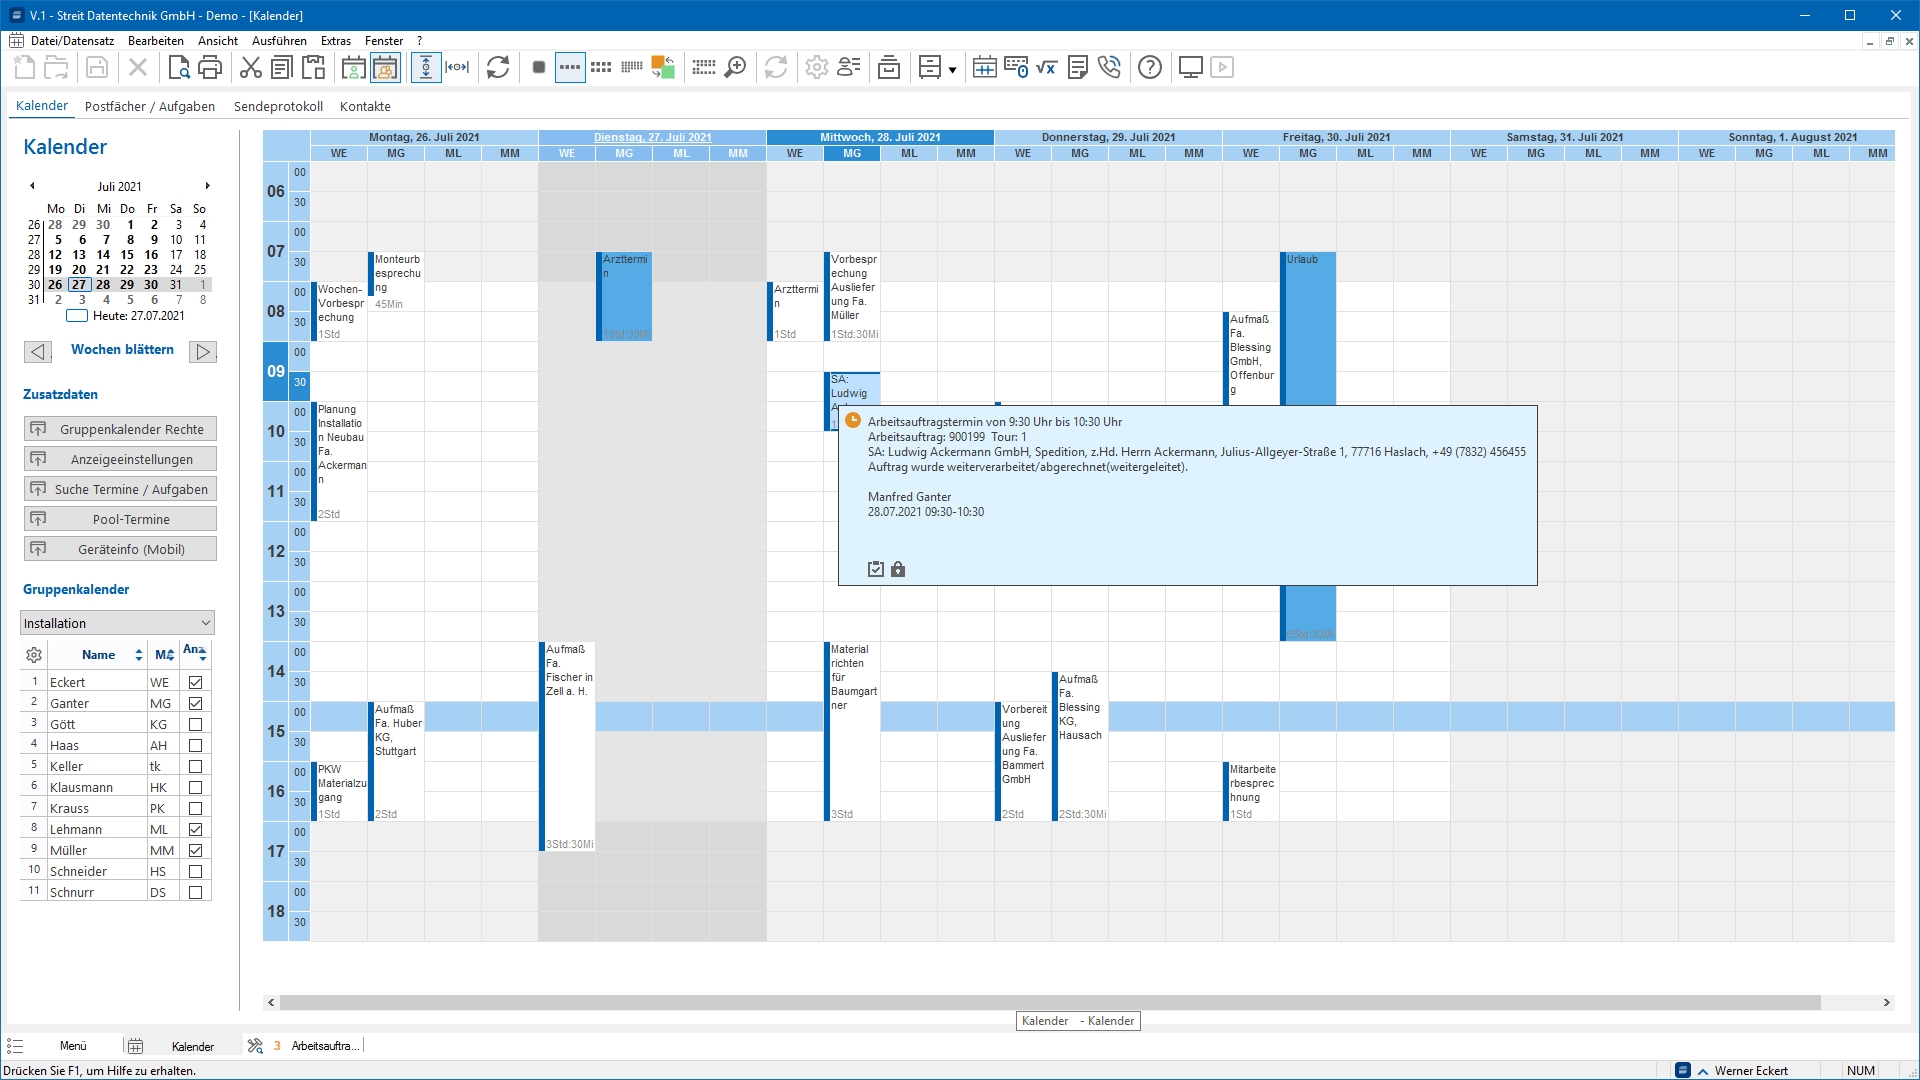Click the Pool-Termine button
The width and height of the screenshot is (1920, 1080).
click(x=120, y=519)
